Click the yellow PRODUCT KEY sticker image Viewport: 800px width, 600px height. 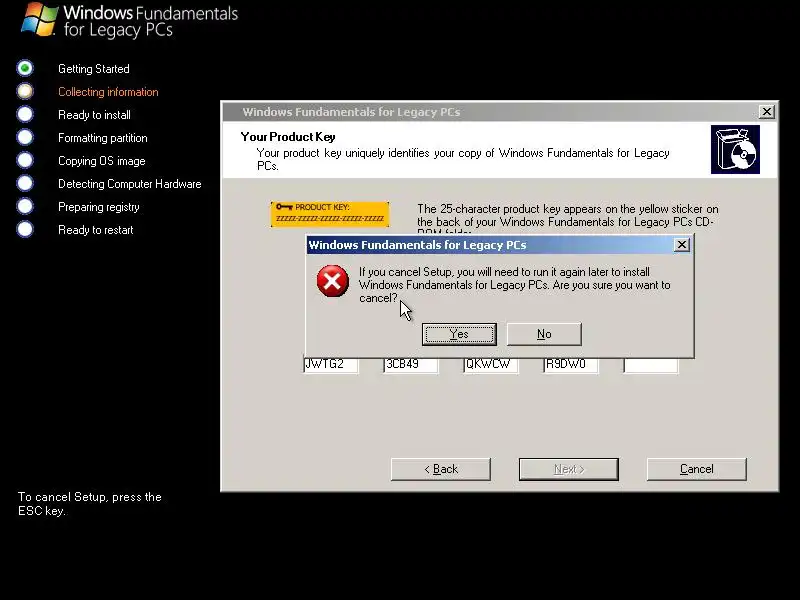click(330, 214)
